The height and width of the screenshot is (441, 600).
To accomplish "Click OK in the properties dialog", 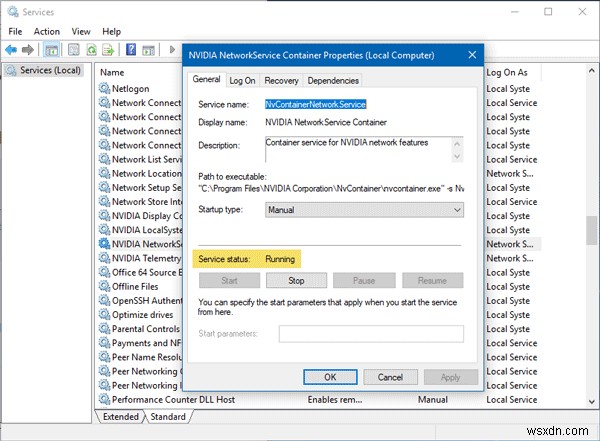I will (330, 377).
